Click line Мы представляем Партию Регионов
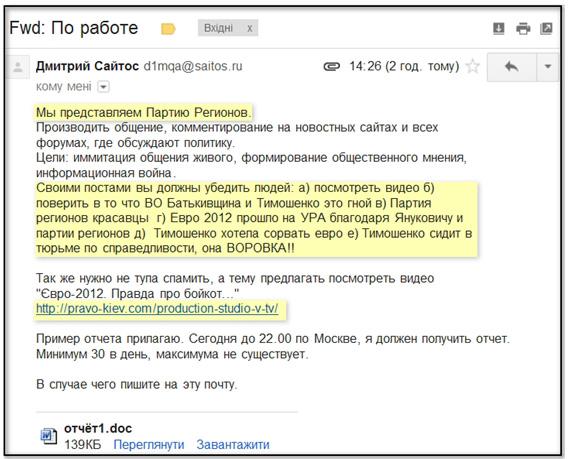Image resolution: width=568 pixels, height=459 pixels. (143, 113)
